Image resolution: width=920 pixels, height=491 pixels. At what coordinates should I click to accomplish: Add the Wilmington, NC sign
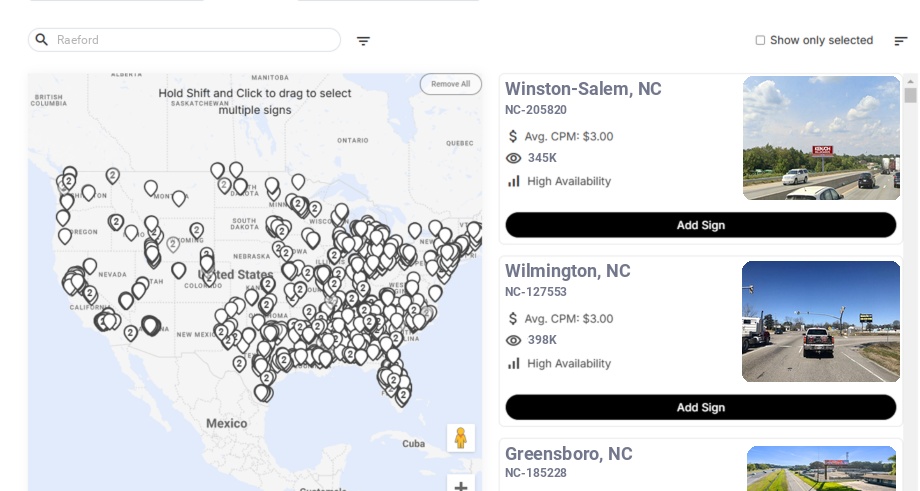click(x=700, y=407)
